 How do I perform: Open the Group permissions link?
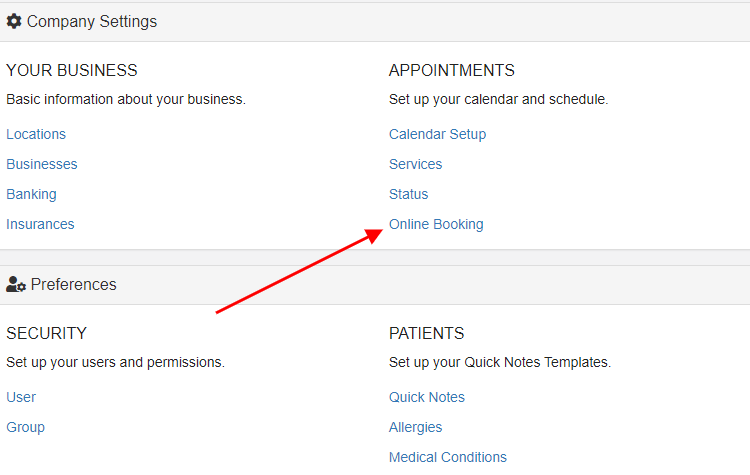pyautogui.click(x=25, y=427)
